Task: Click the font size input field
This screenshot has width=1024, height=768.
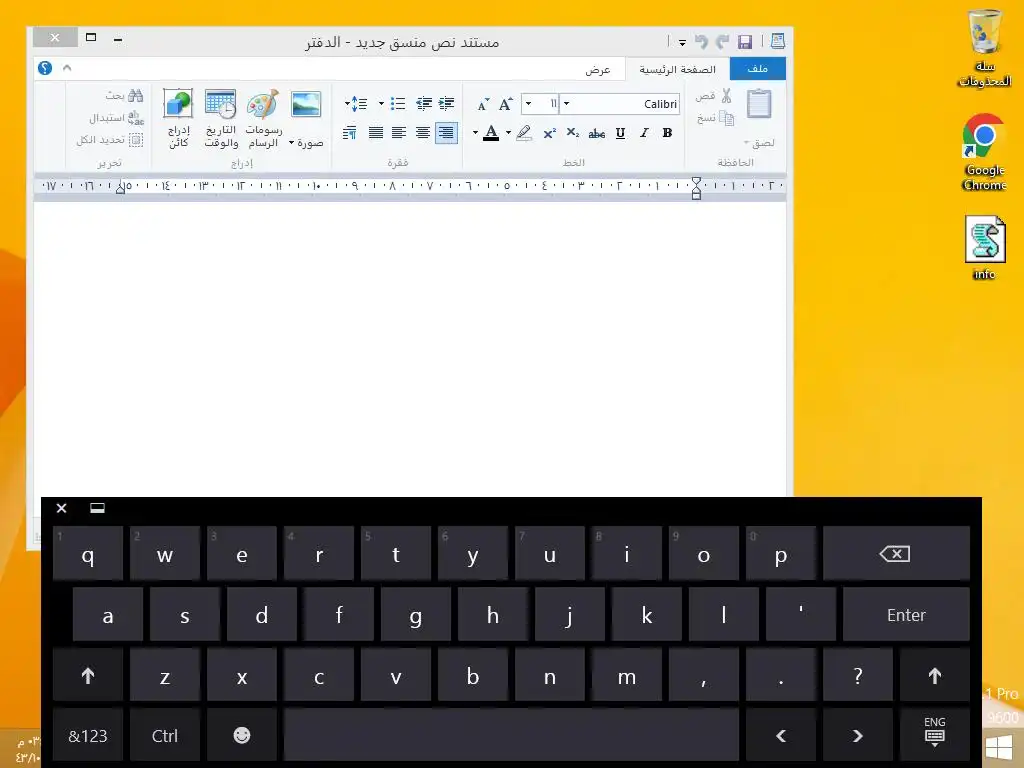Action: click(x=547, y=104)
